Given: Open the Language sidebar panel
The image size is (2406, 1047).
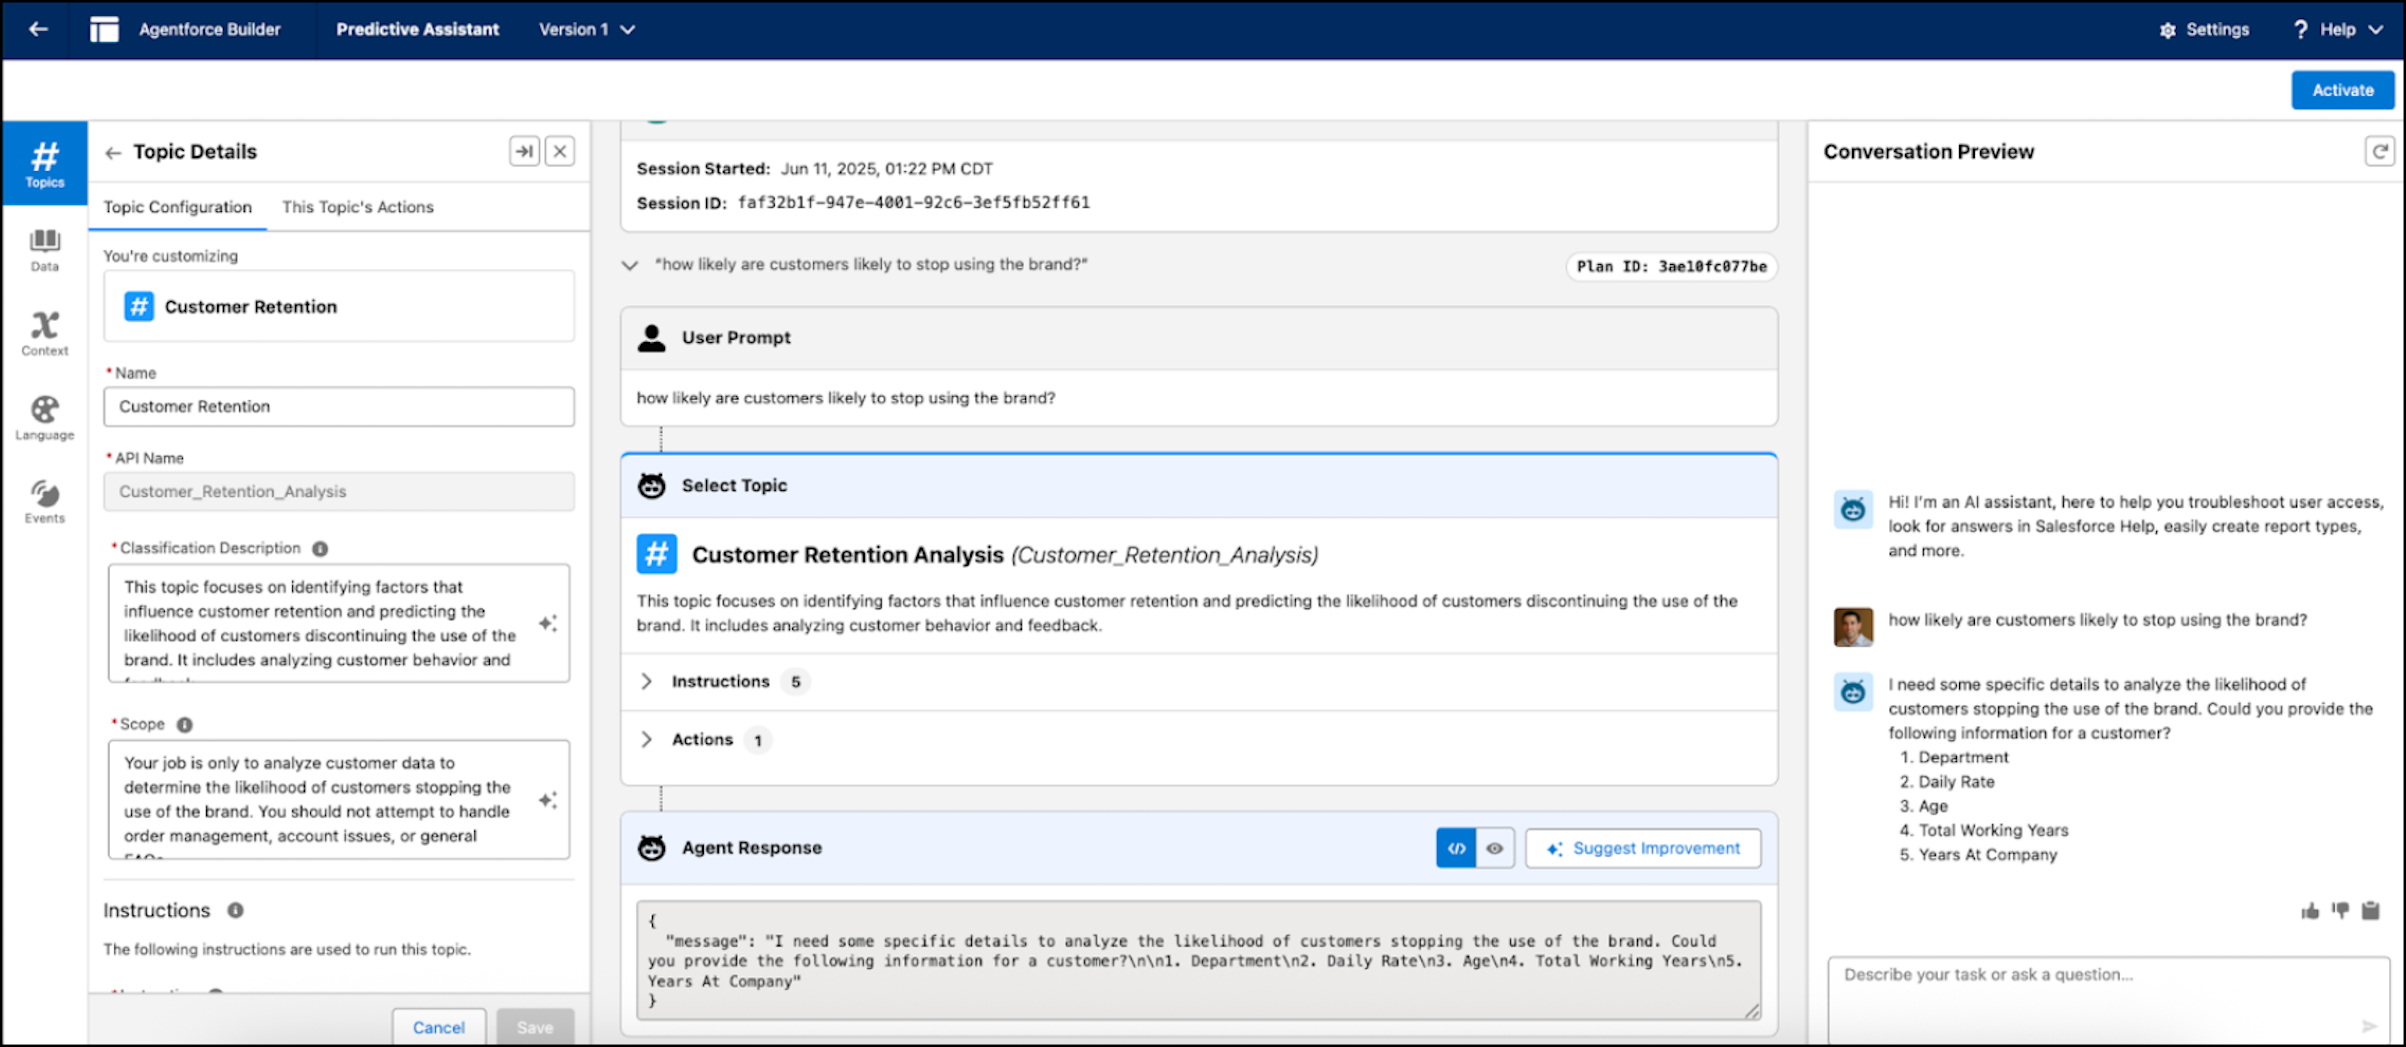Looking at the screenshot, I should pos(45,417).
